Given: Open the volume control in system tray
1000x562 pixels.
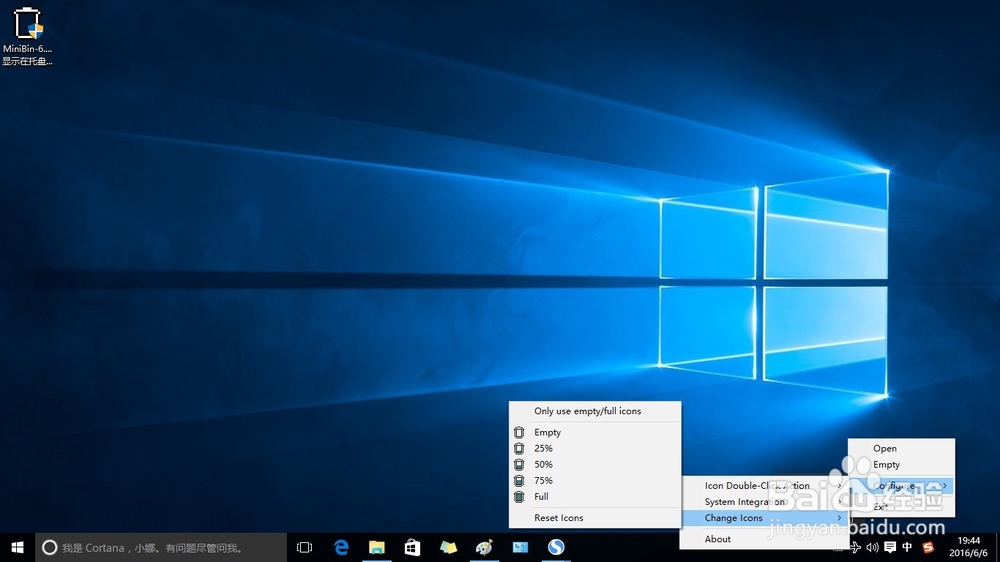Looking at the screenshot, I should click(x=872, y=547).
